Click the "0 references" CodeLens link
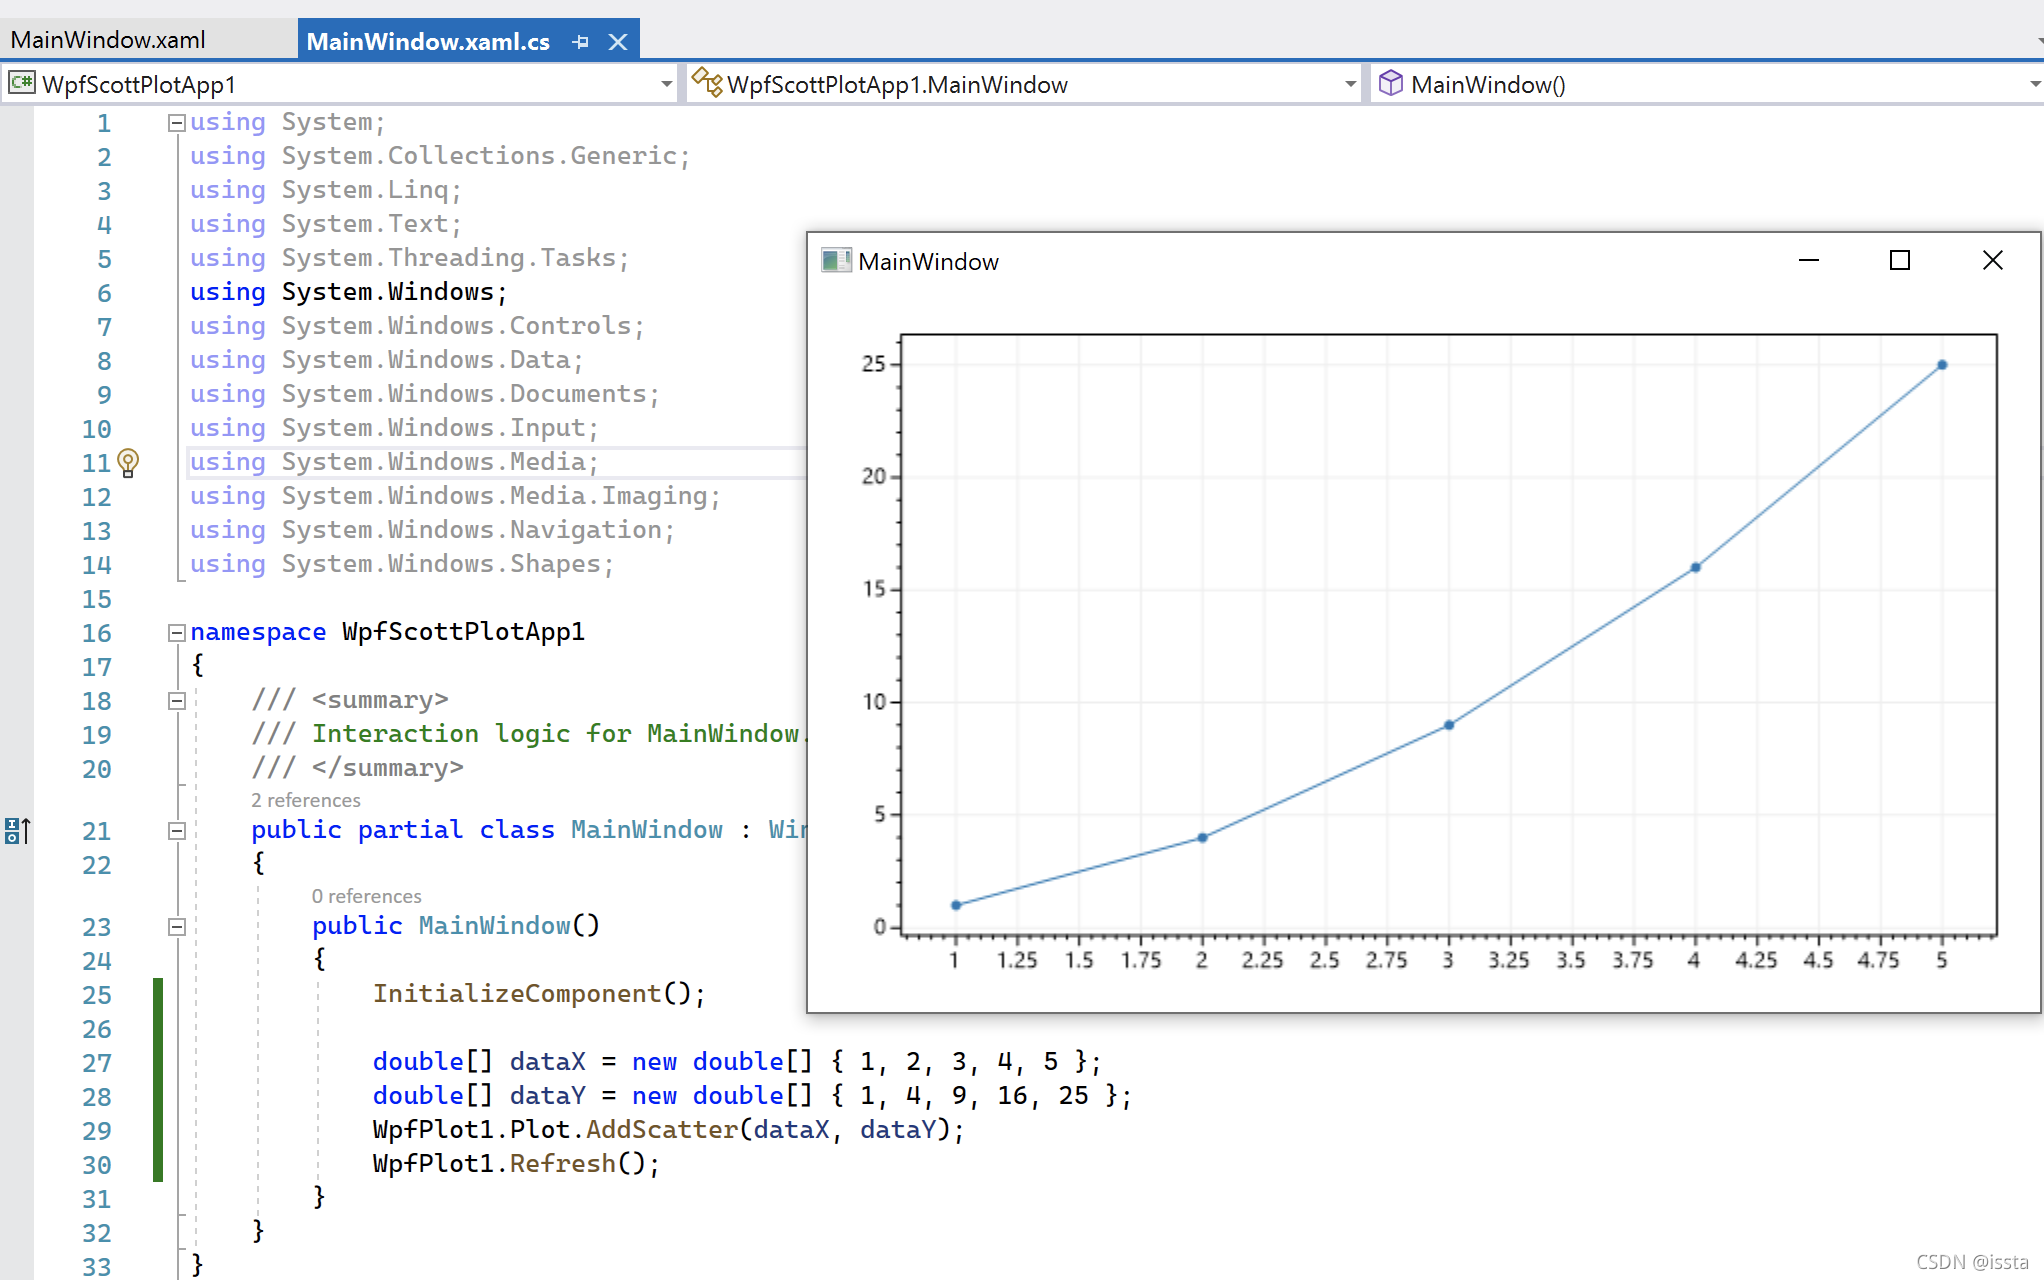 pos(366,896)
